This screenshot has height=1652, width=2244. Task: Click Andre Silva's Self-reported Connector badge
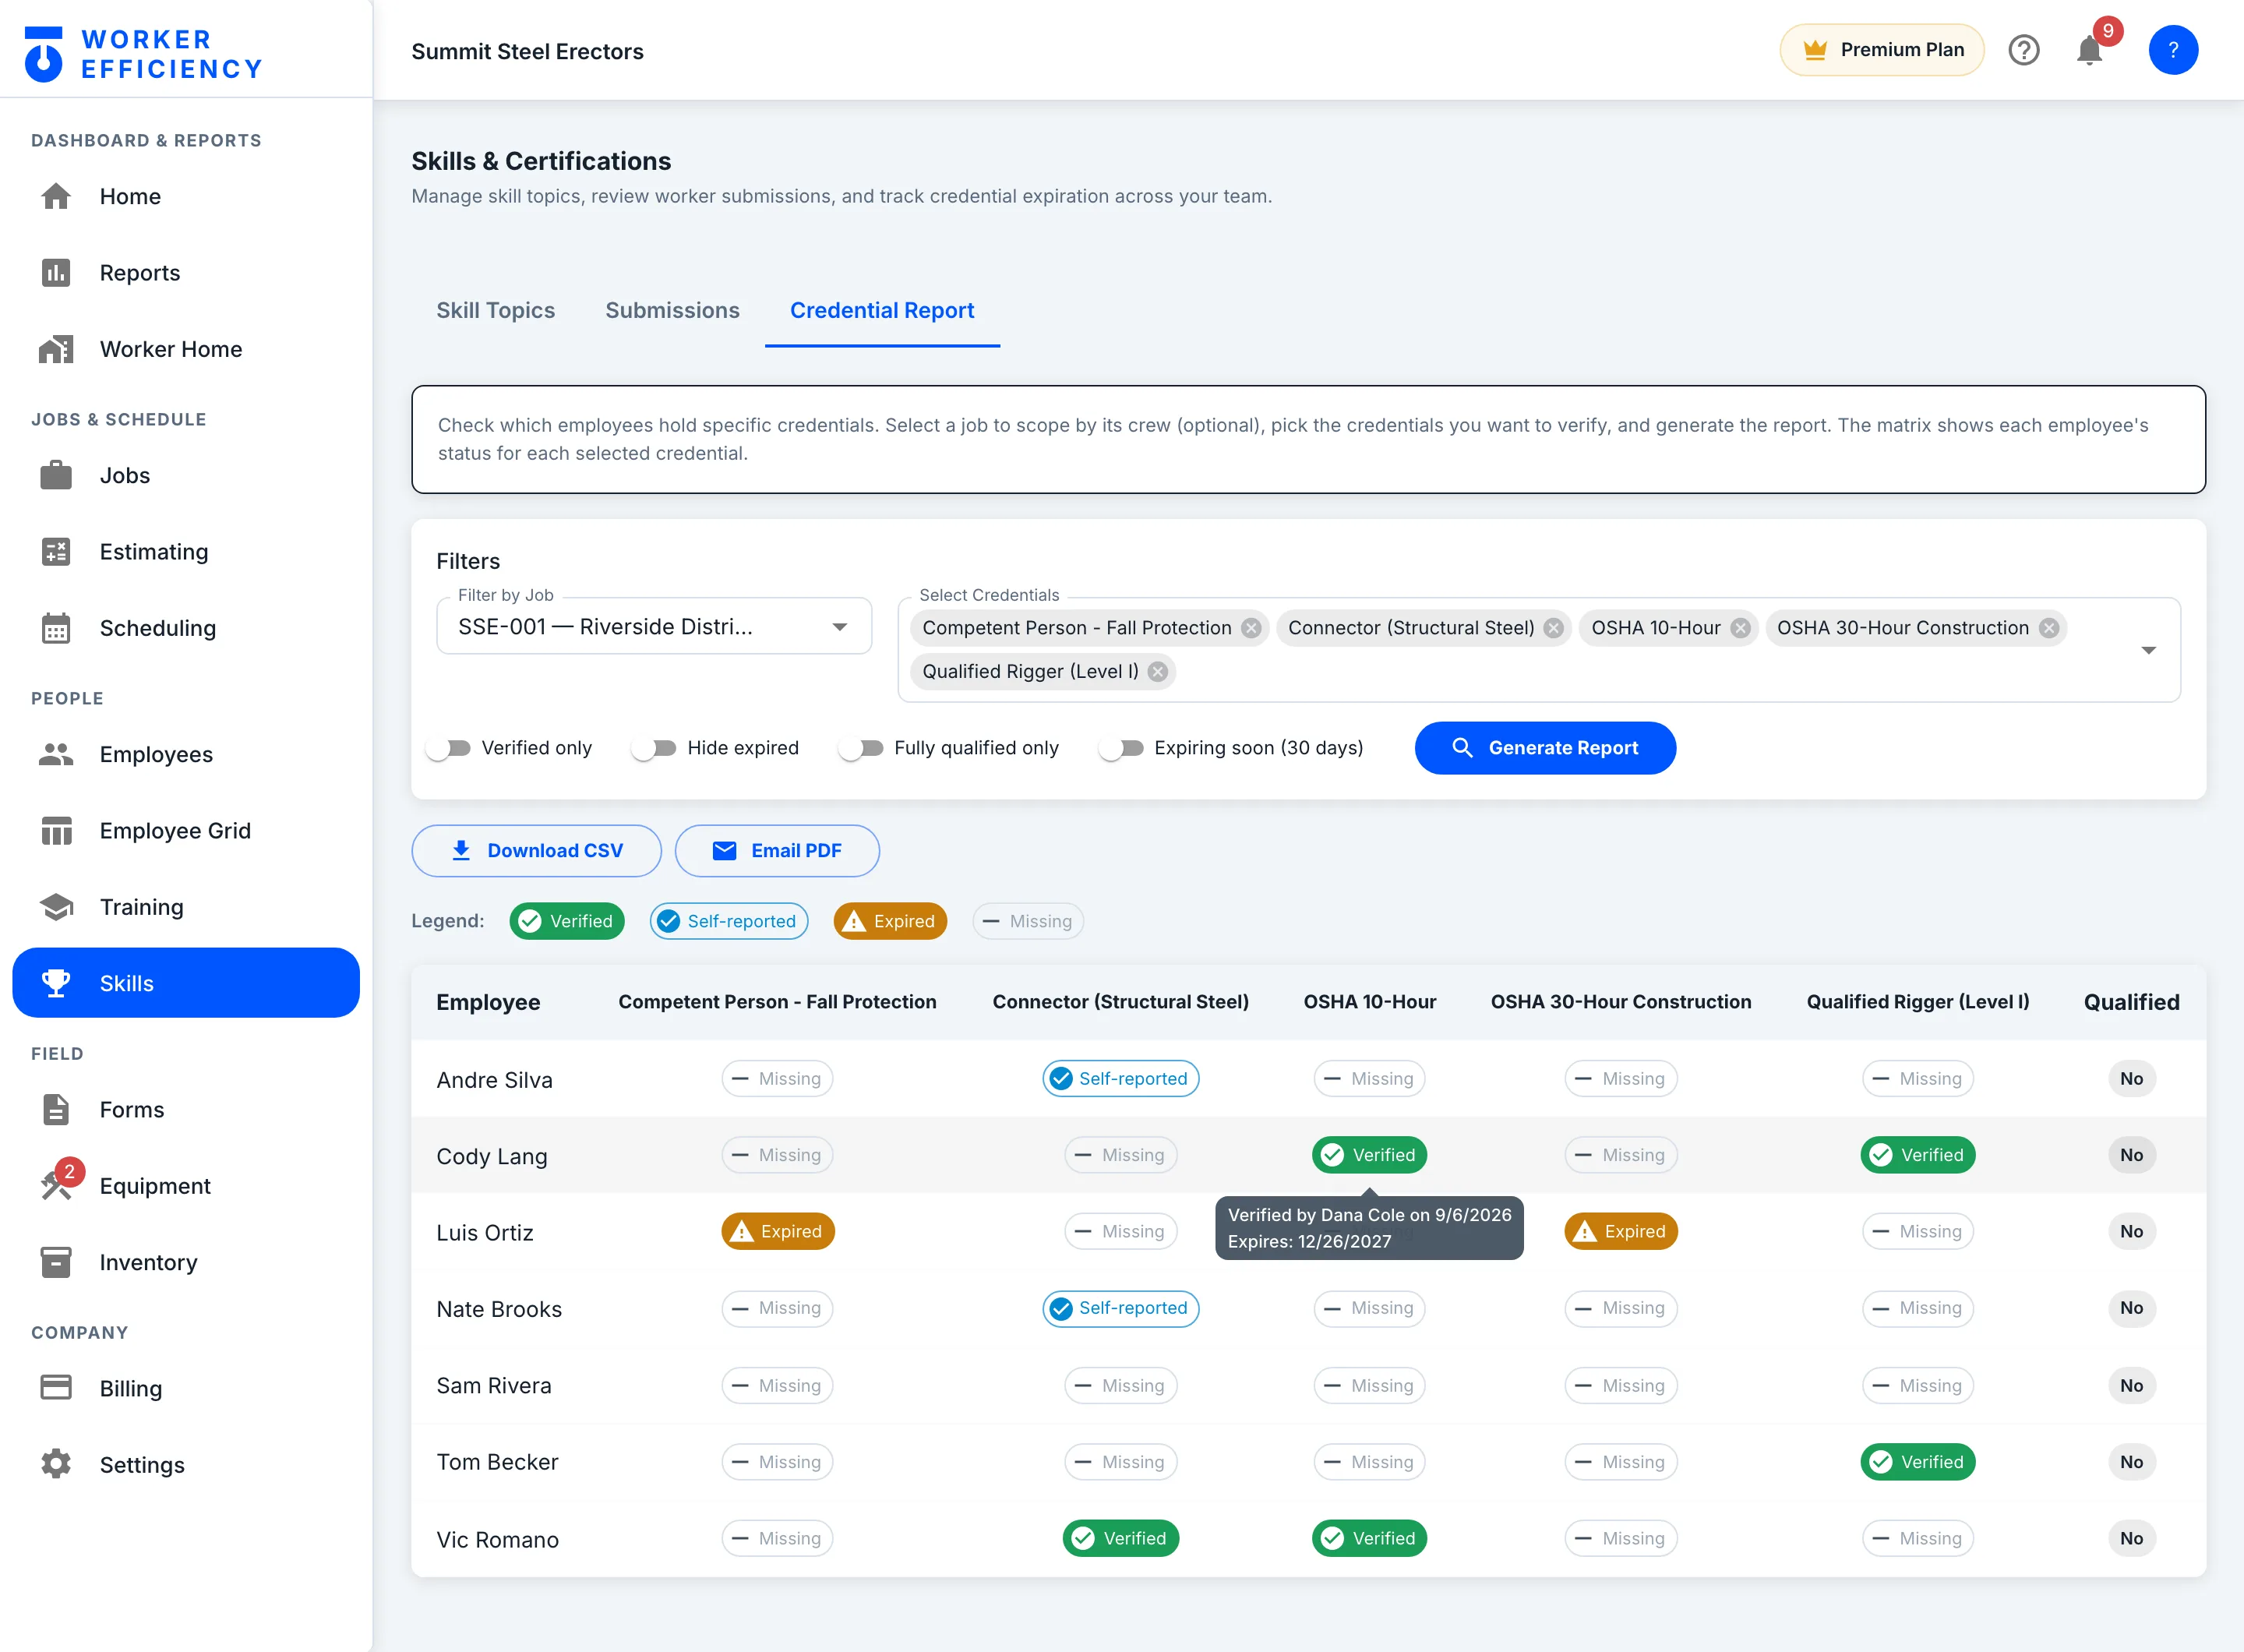point(1120,1079)
